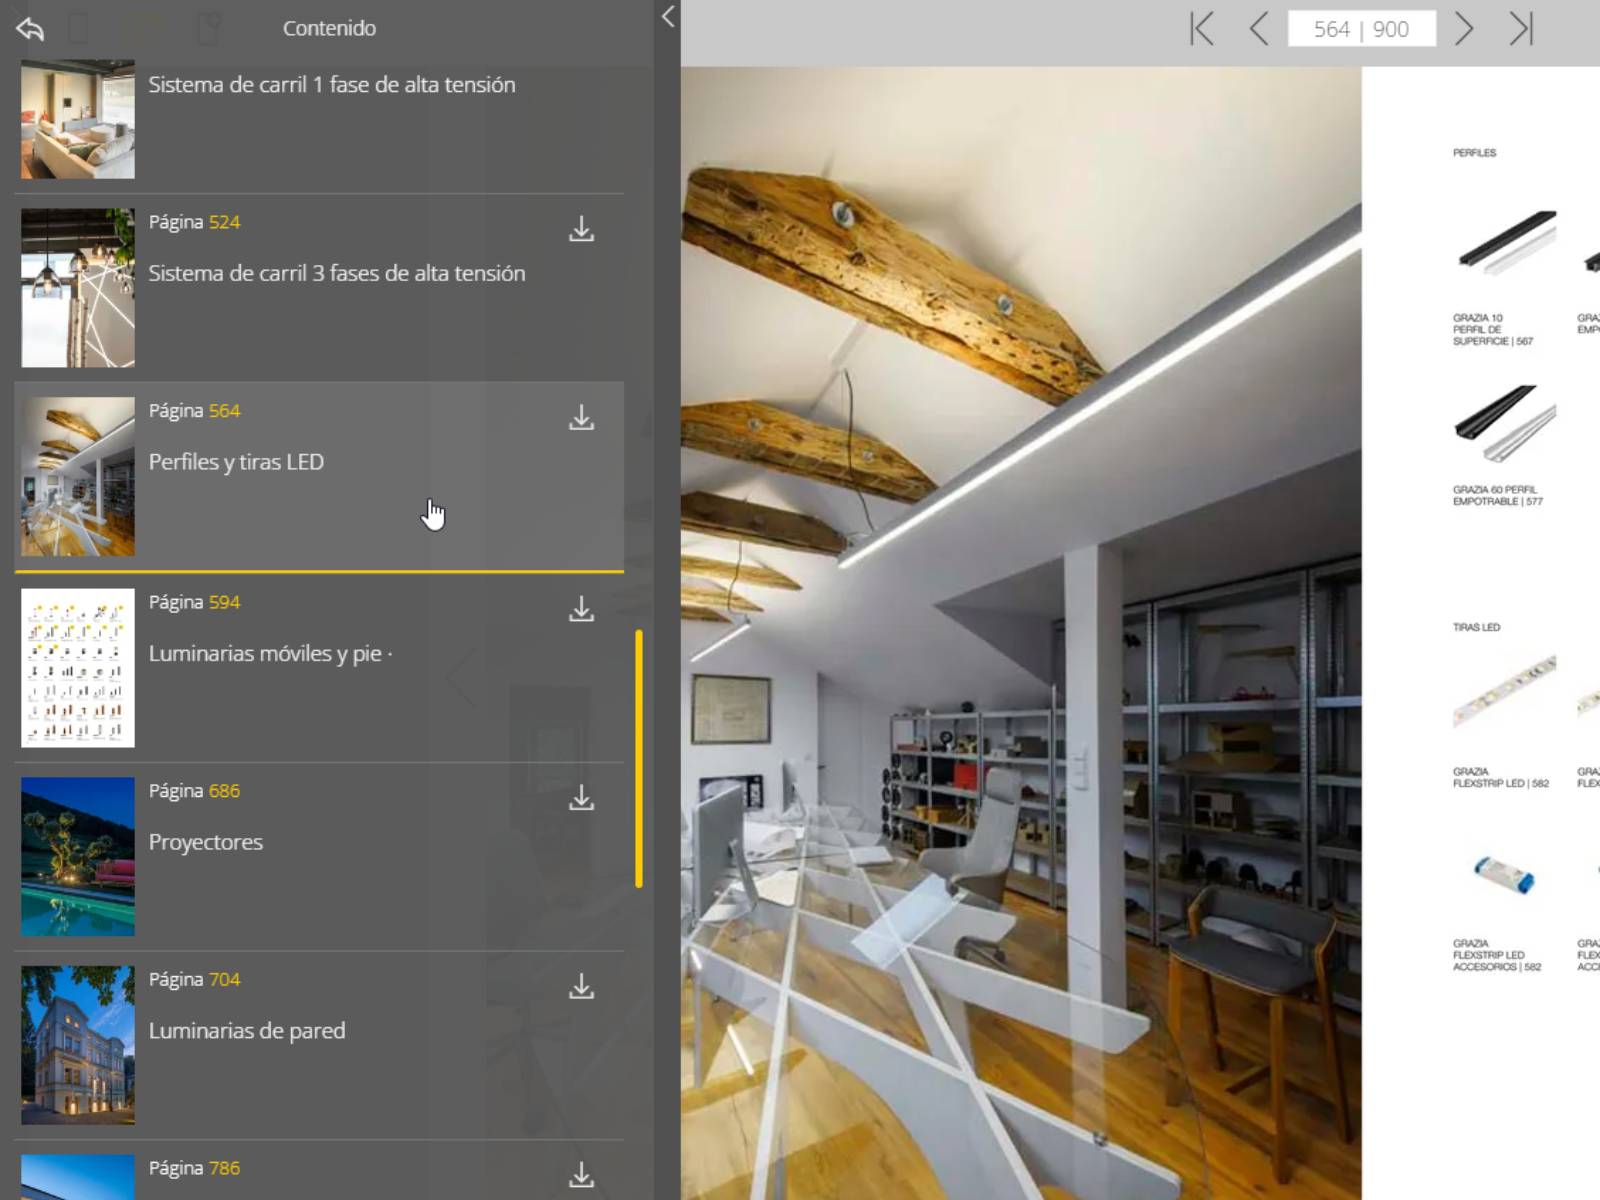Select 'Sistema de carril 3 fases de alta tensión'
1600x1200 pixels.
(337, 273)
